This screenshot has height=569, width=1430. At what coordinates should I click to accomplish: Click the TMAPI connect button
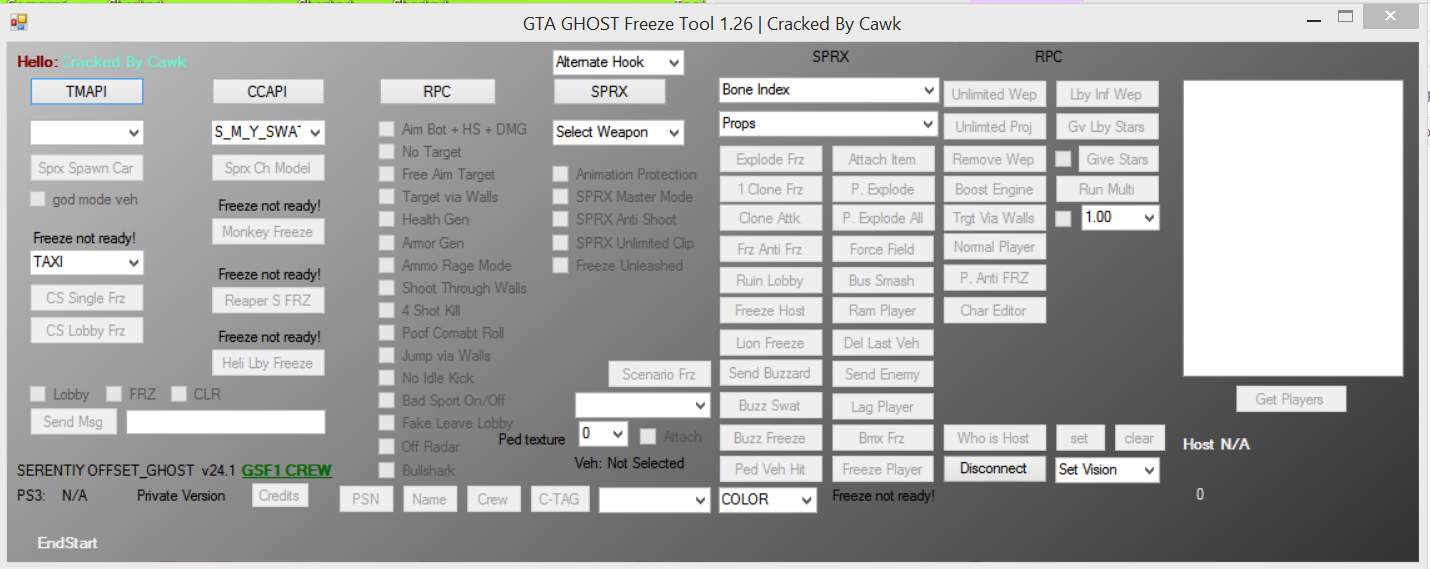87,91
